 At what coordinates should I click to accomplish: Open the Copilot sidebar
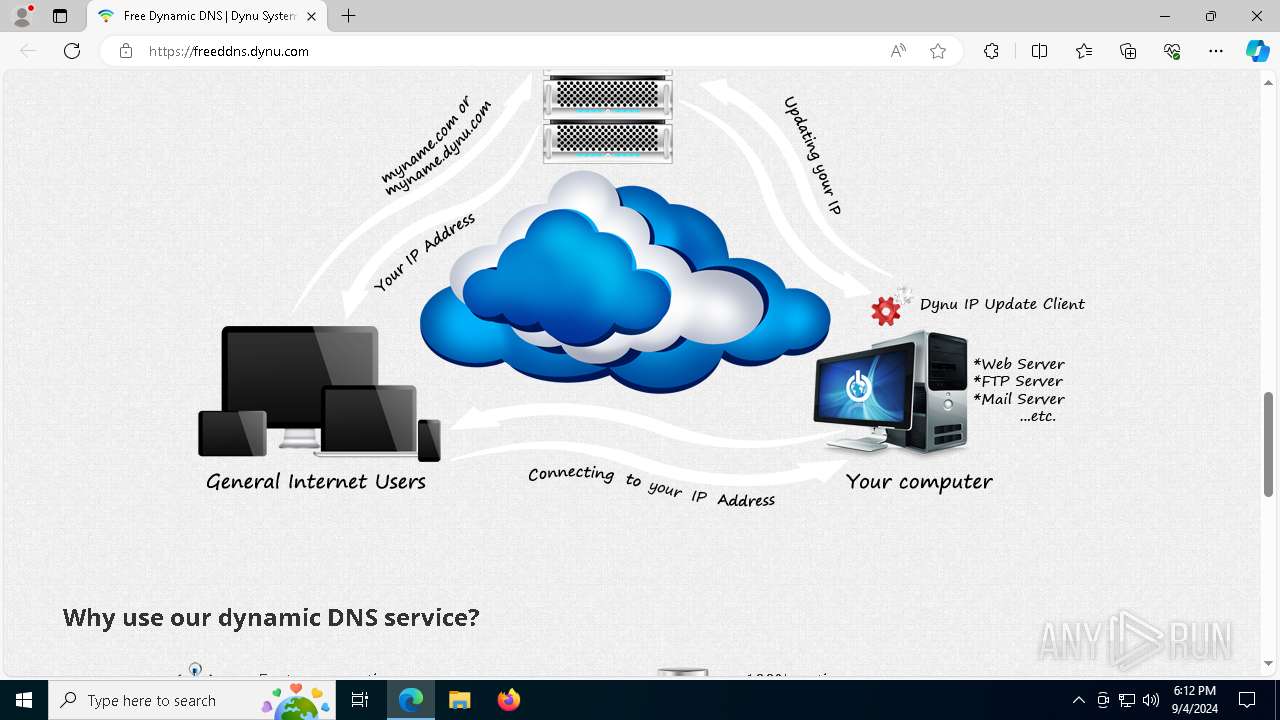(x=1257, y=51)
